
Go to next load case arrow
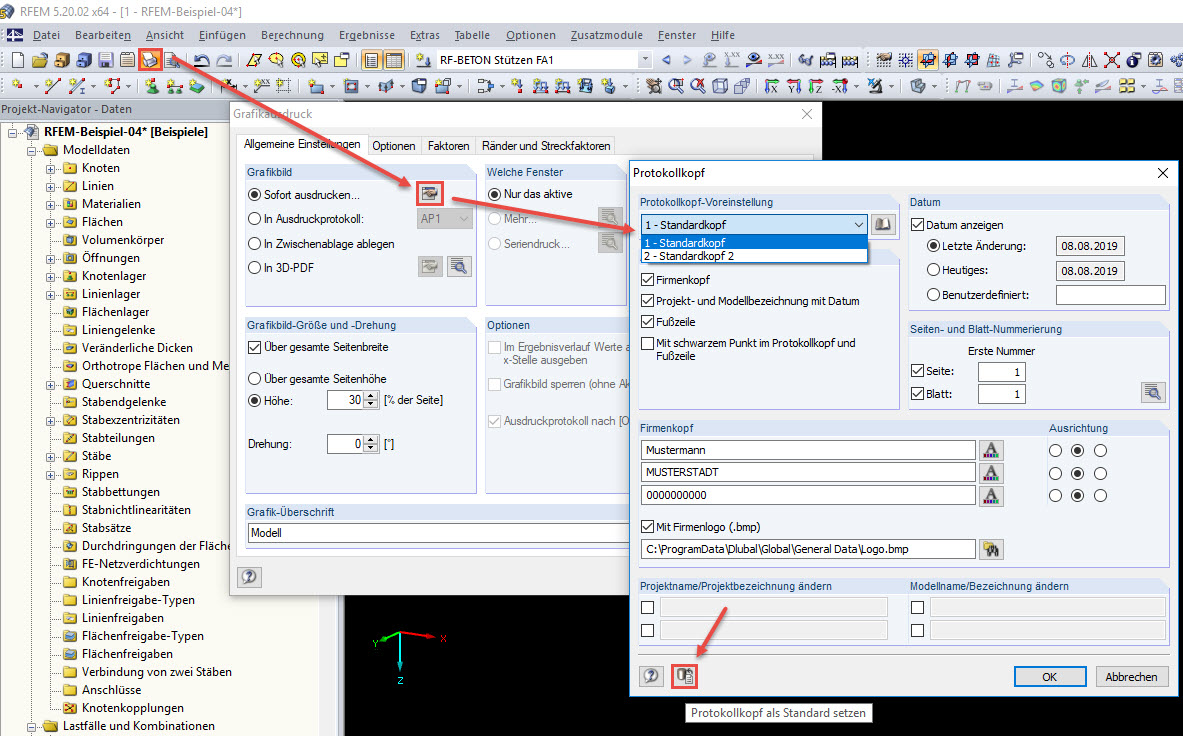tap(687, 60)
